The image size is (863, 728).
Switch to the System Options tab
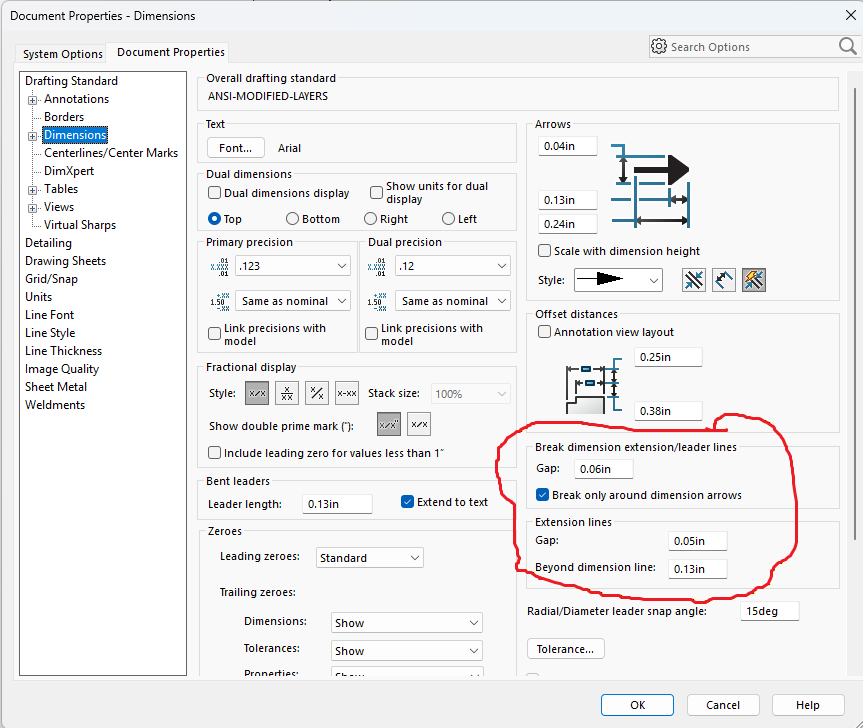pos(63,54)
